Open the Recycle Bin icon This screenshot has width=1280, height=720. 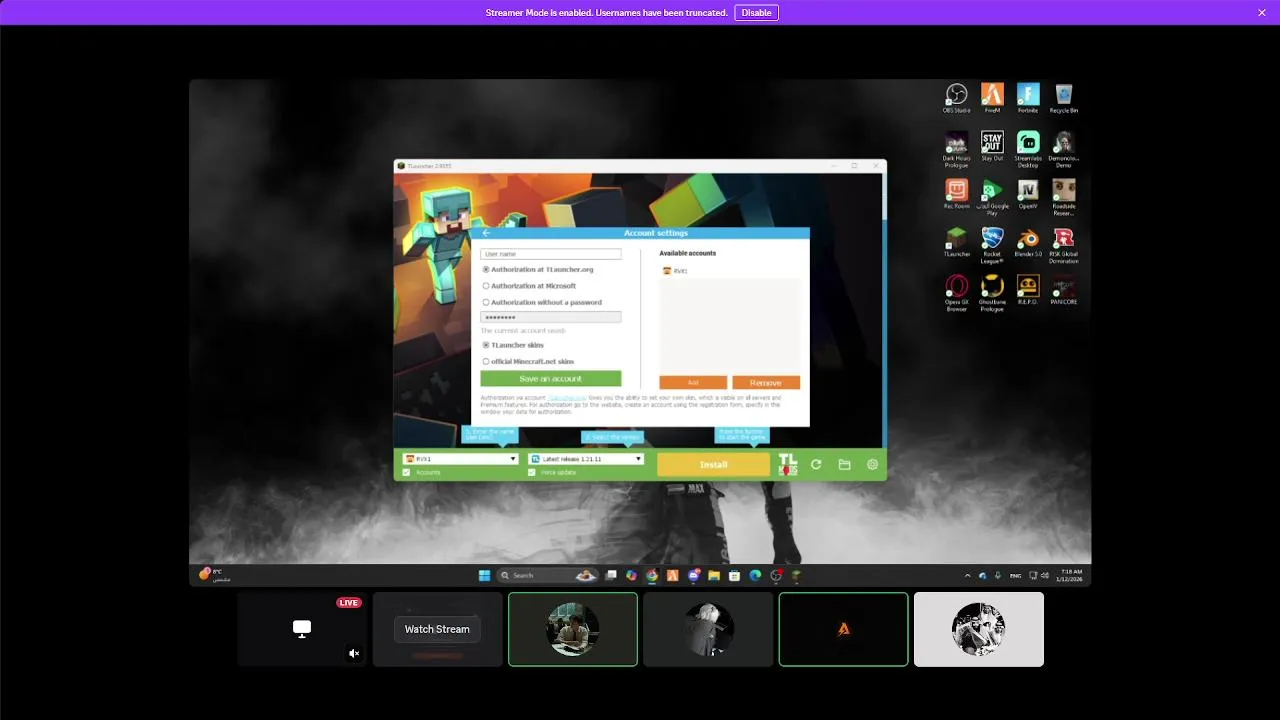coord(1064,98)
